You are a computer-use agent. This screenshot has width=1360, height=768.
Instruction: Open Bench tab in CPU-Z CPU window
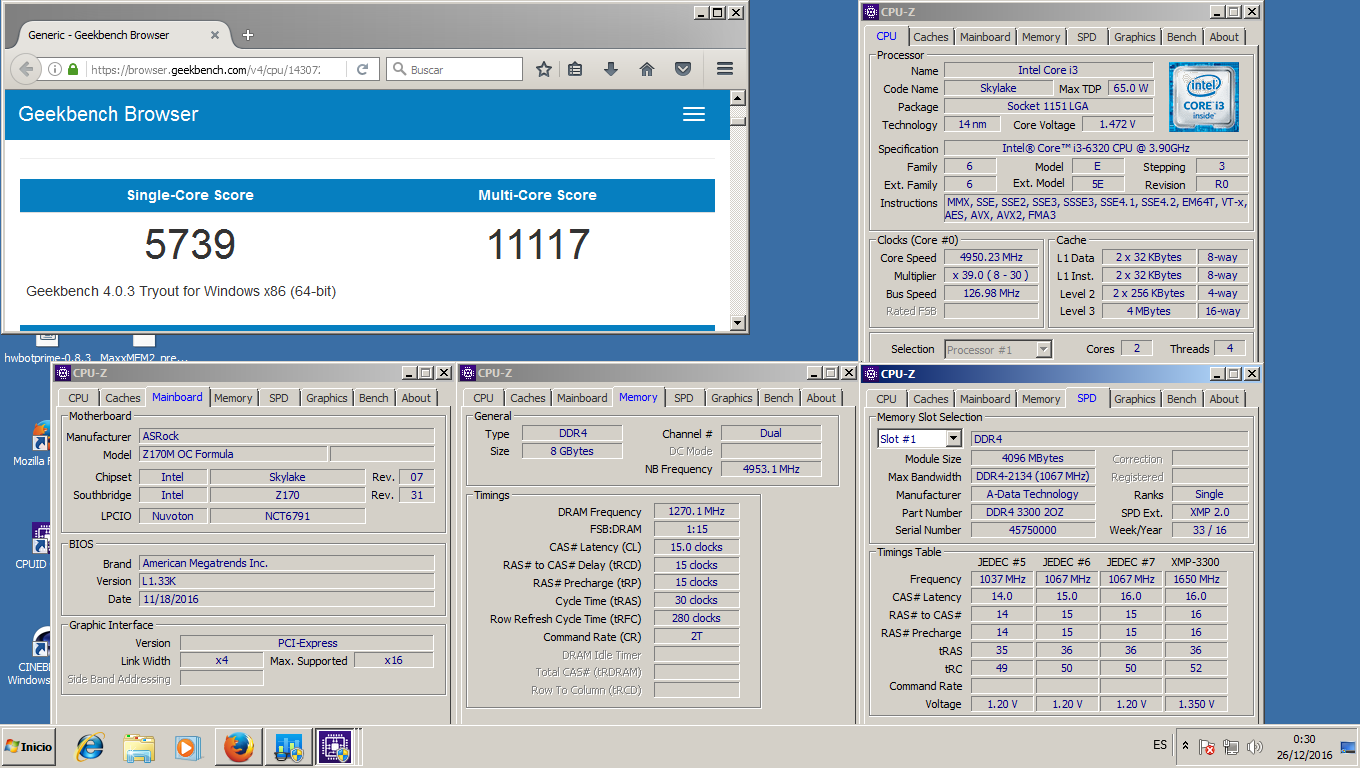tap(1181, 37)
